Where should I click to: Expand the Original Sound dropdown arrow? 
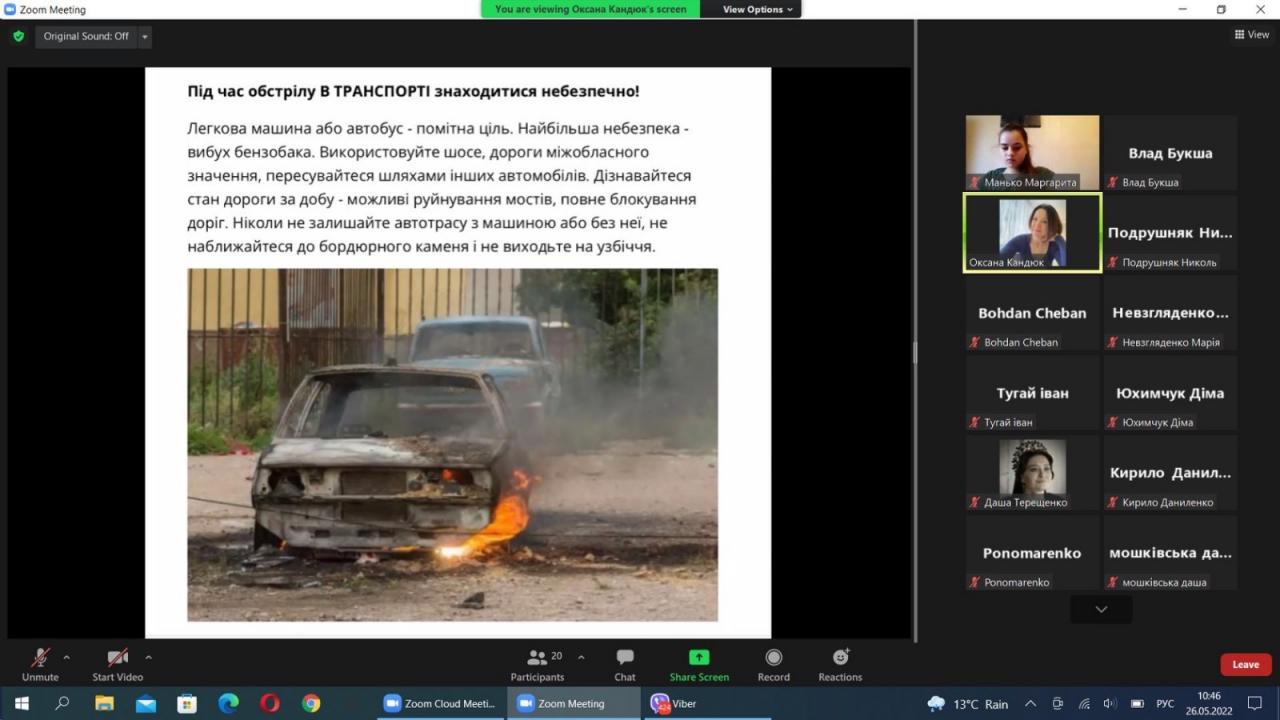click(x=145, y=37)
